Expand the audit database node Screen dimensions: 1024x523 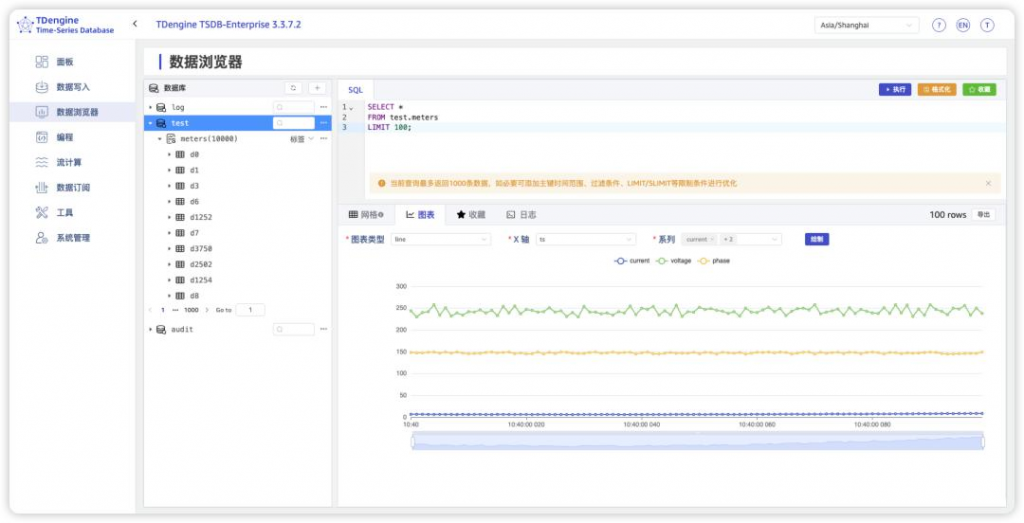(x=151, y=329)
